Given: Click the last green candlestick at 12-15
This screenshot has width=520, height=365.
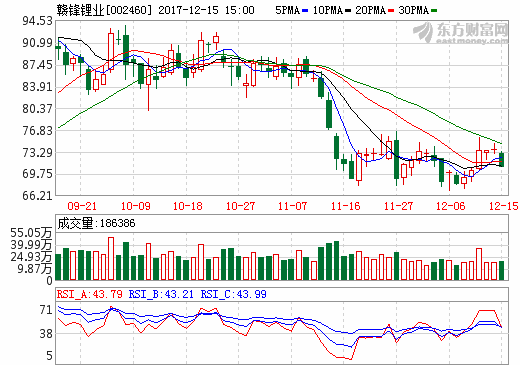Looking at the screenshot, I should [x=501, y=159].
